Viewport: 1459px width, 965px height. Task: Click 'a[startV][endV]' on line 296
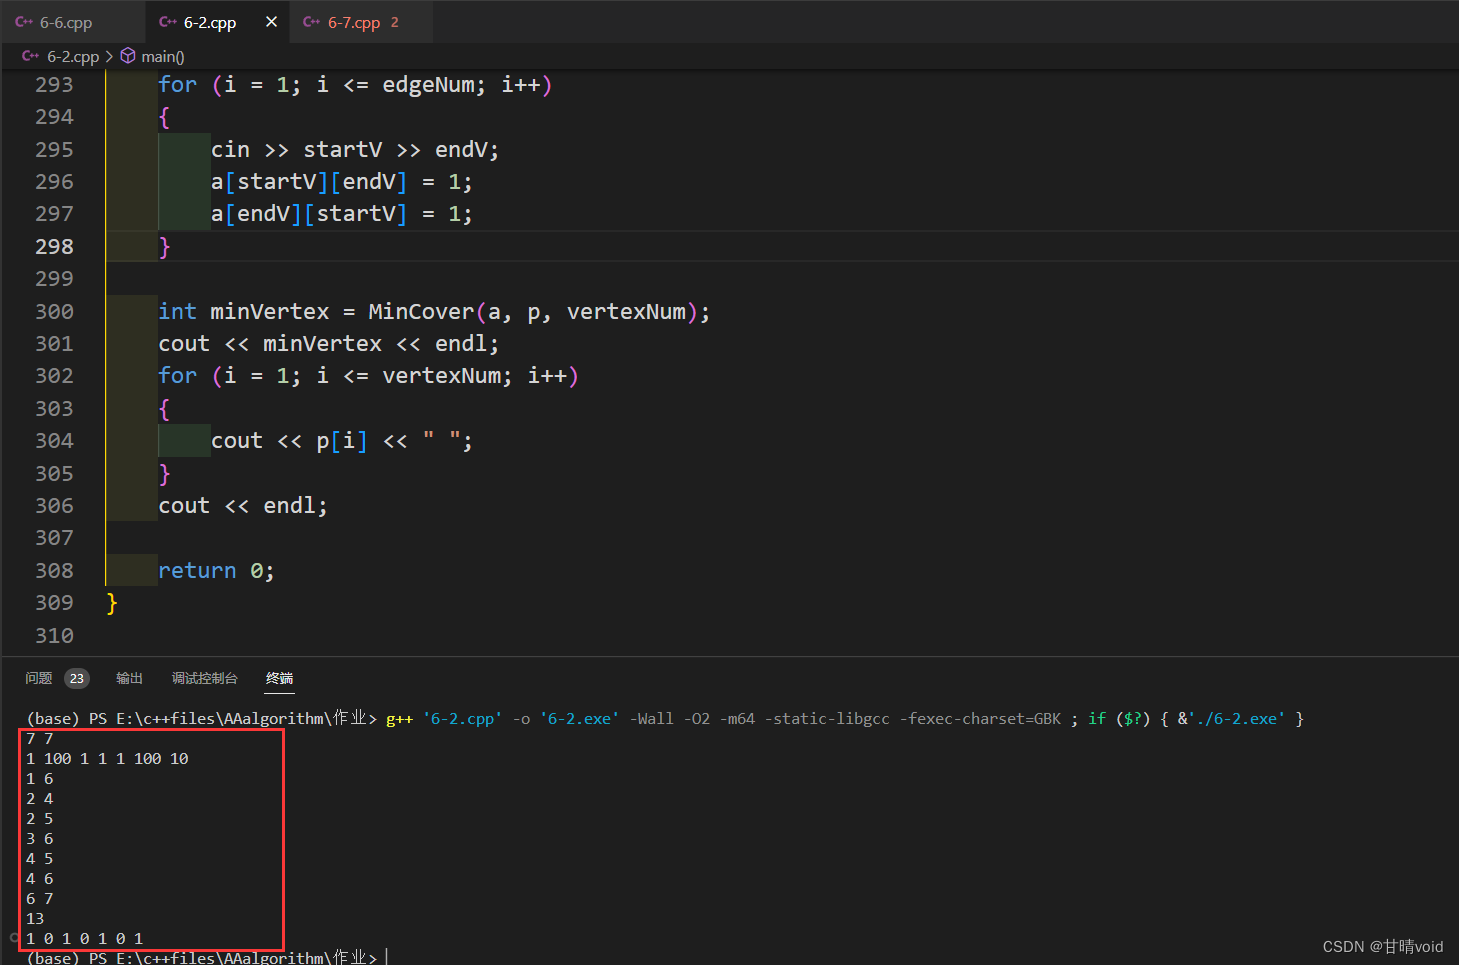(x=309, y=182)
